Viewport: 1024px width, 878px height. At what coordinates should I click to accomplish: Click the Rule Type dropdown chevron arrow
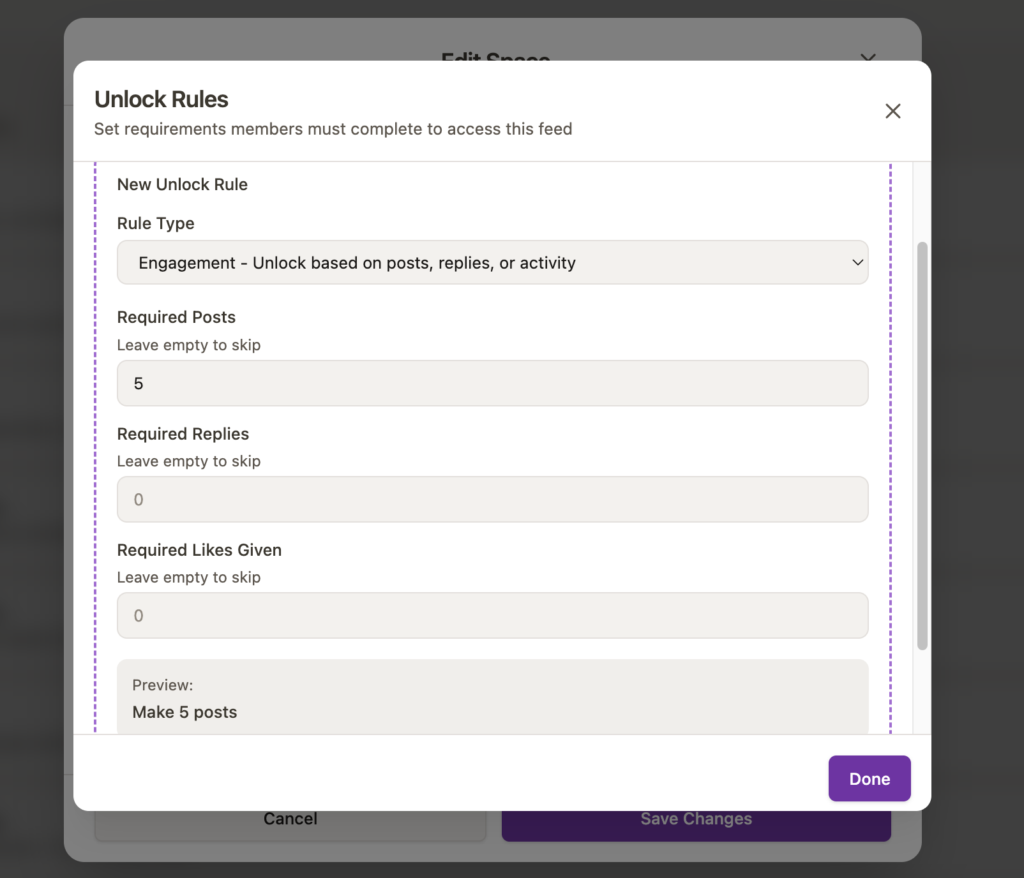(x=857, y=263)
